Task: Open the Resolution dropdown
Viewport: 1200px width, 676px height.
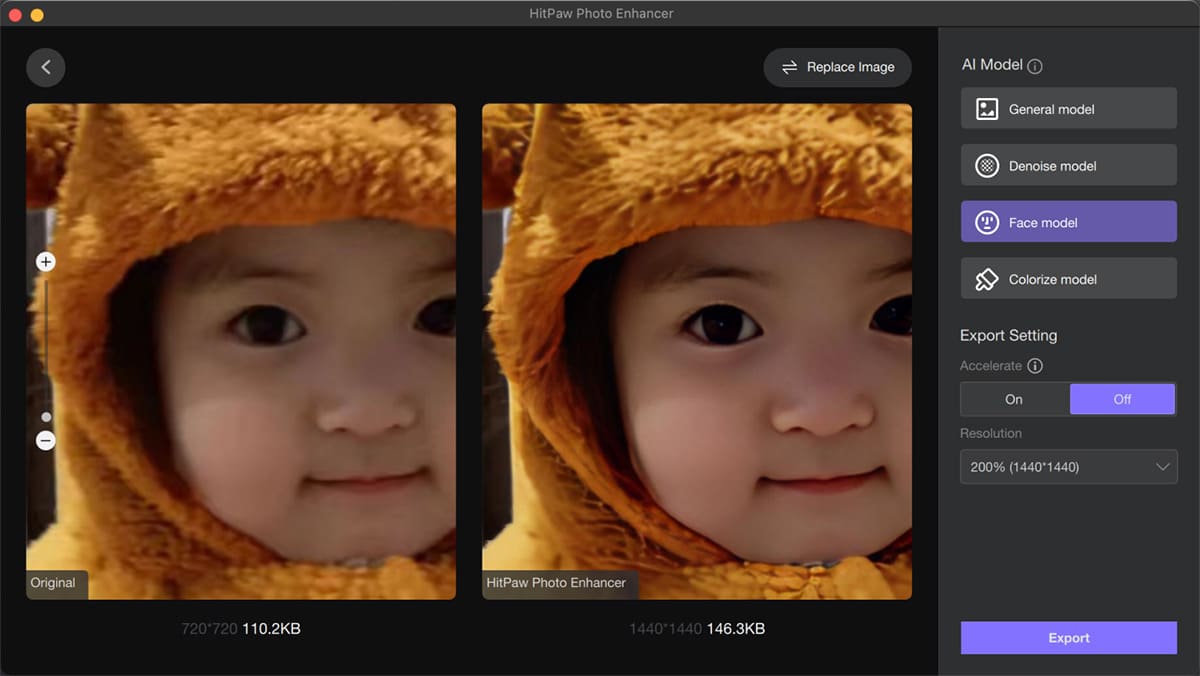Action: click(x=1068, y=467)
